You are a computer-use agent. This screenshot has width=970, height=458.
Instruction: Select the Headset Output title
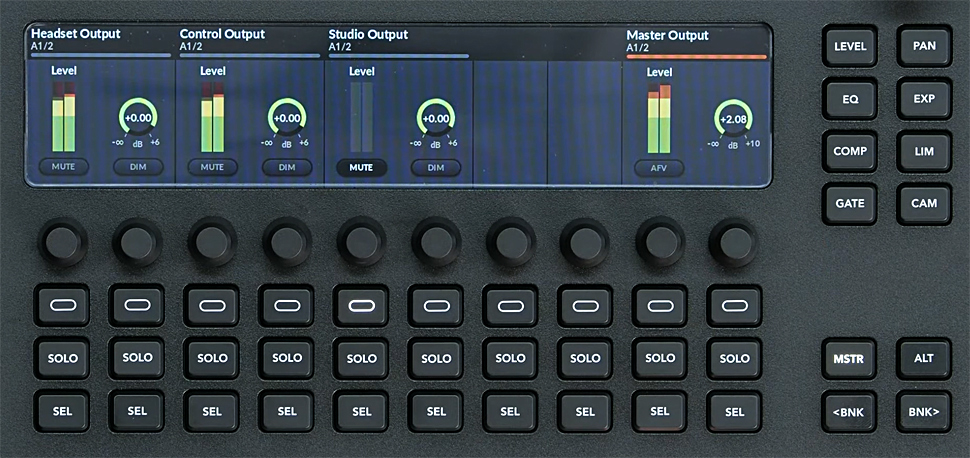75,33
